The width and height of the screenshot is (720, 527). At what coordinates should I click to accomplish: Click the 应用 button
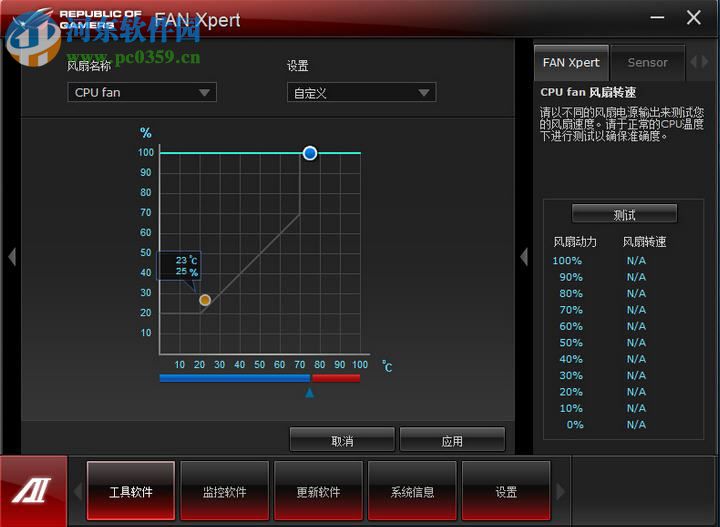pyautogui.click(x=452, y=440)
